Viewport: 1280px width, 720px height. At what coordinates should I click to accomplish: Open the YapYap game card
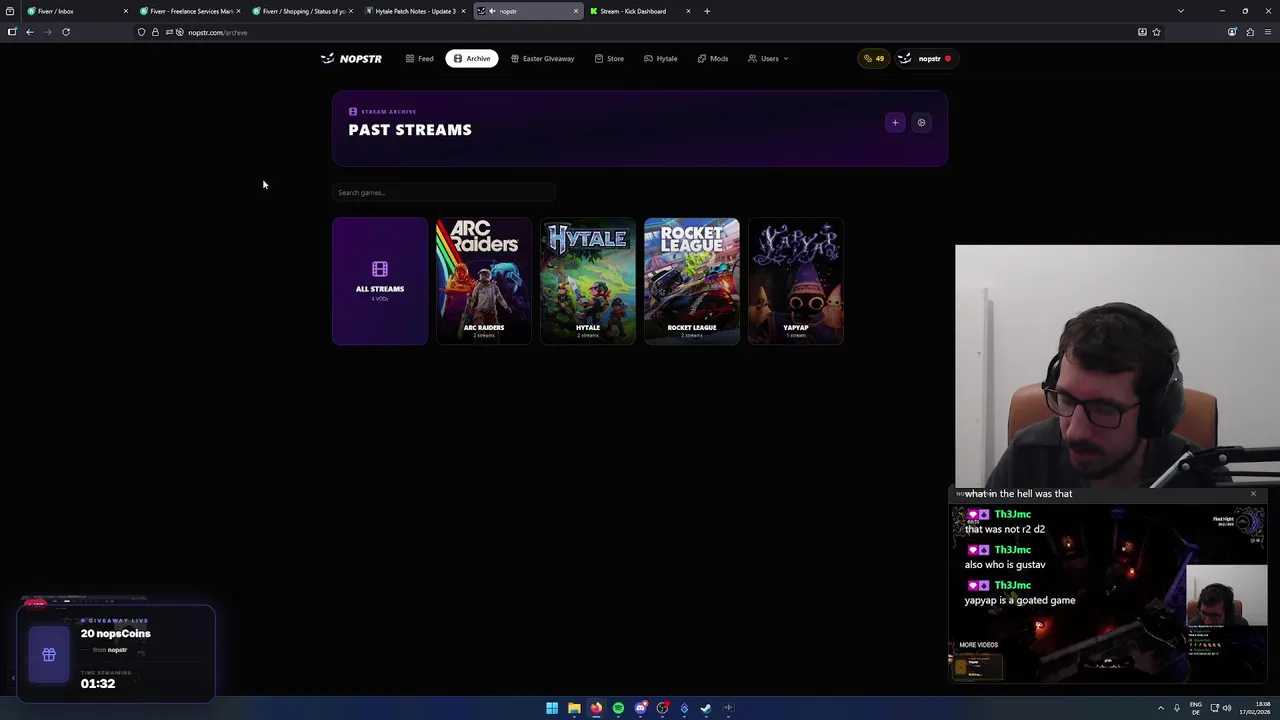pos(796,281)
